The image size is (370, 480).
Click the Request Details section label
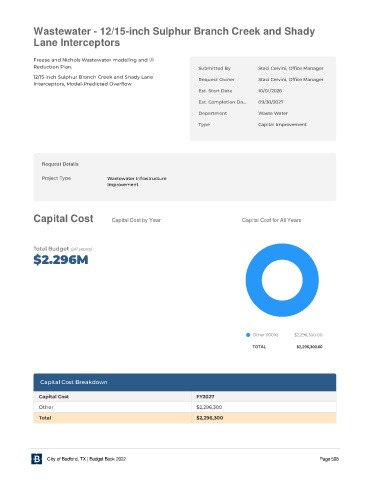pos(60,164)
